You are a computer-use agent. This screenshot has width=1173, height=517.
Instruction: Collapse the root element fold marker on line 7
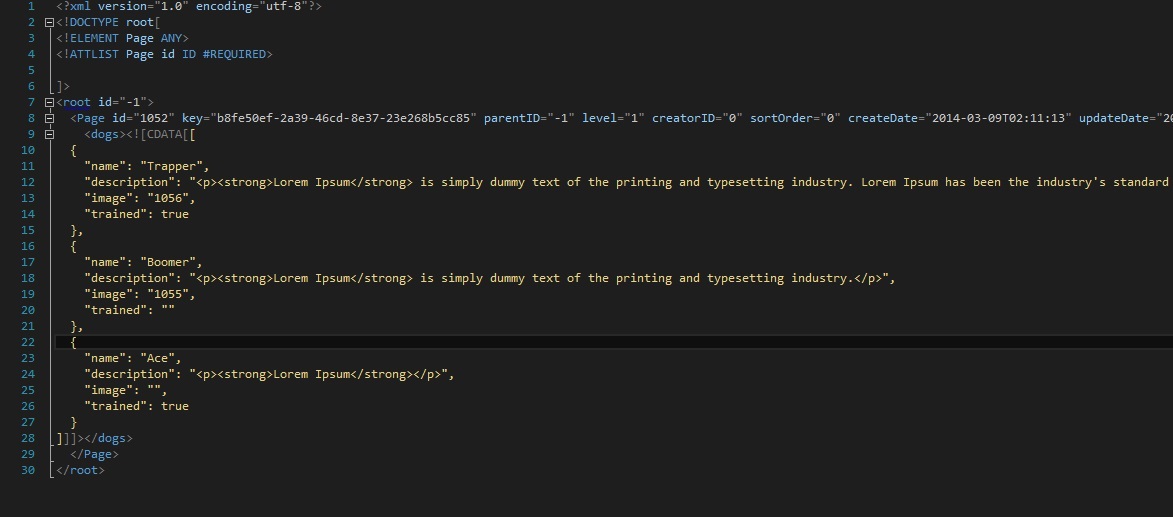(49, 103)
